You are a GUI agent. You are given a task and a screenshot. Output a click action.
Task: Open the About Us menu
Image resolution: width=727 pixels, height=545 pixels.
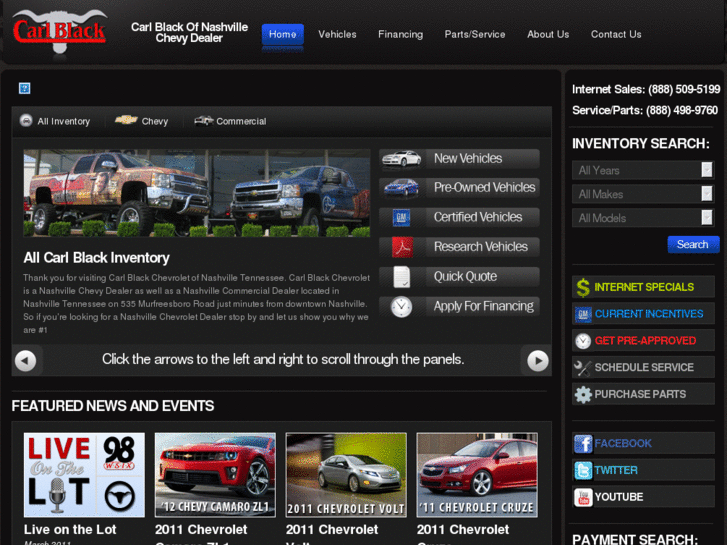coord(548,34)
